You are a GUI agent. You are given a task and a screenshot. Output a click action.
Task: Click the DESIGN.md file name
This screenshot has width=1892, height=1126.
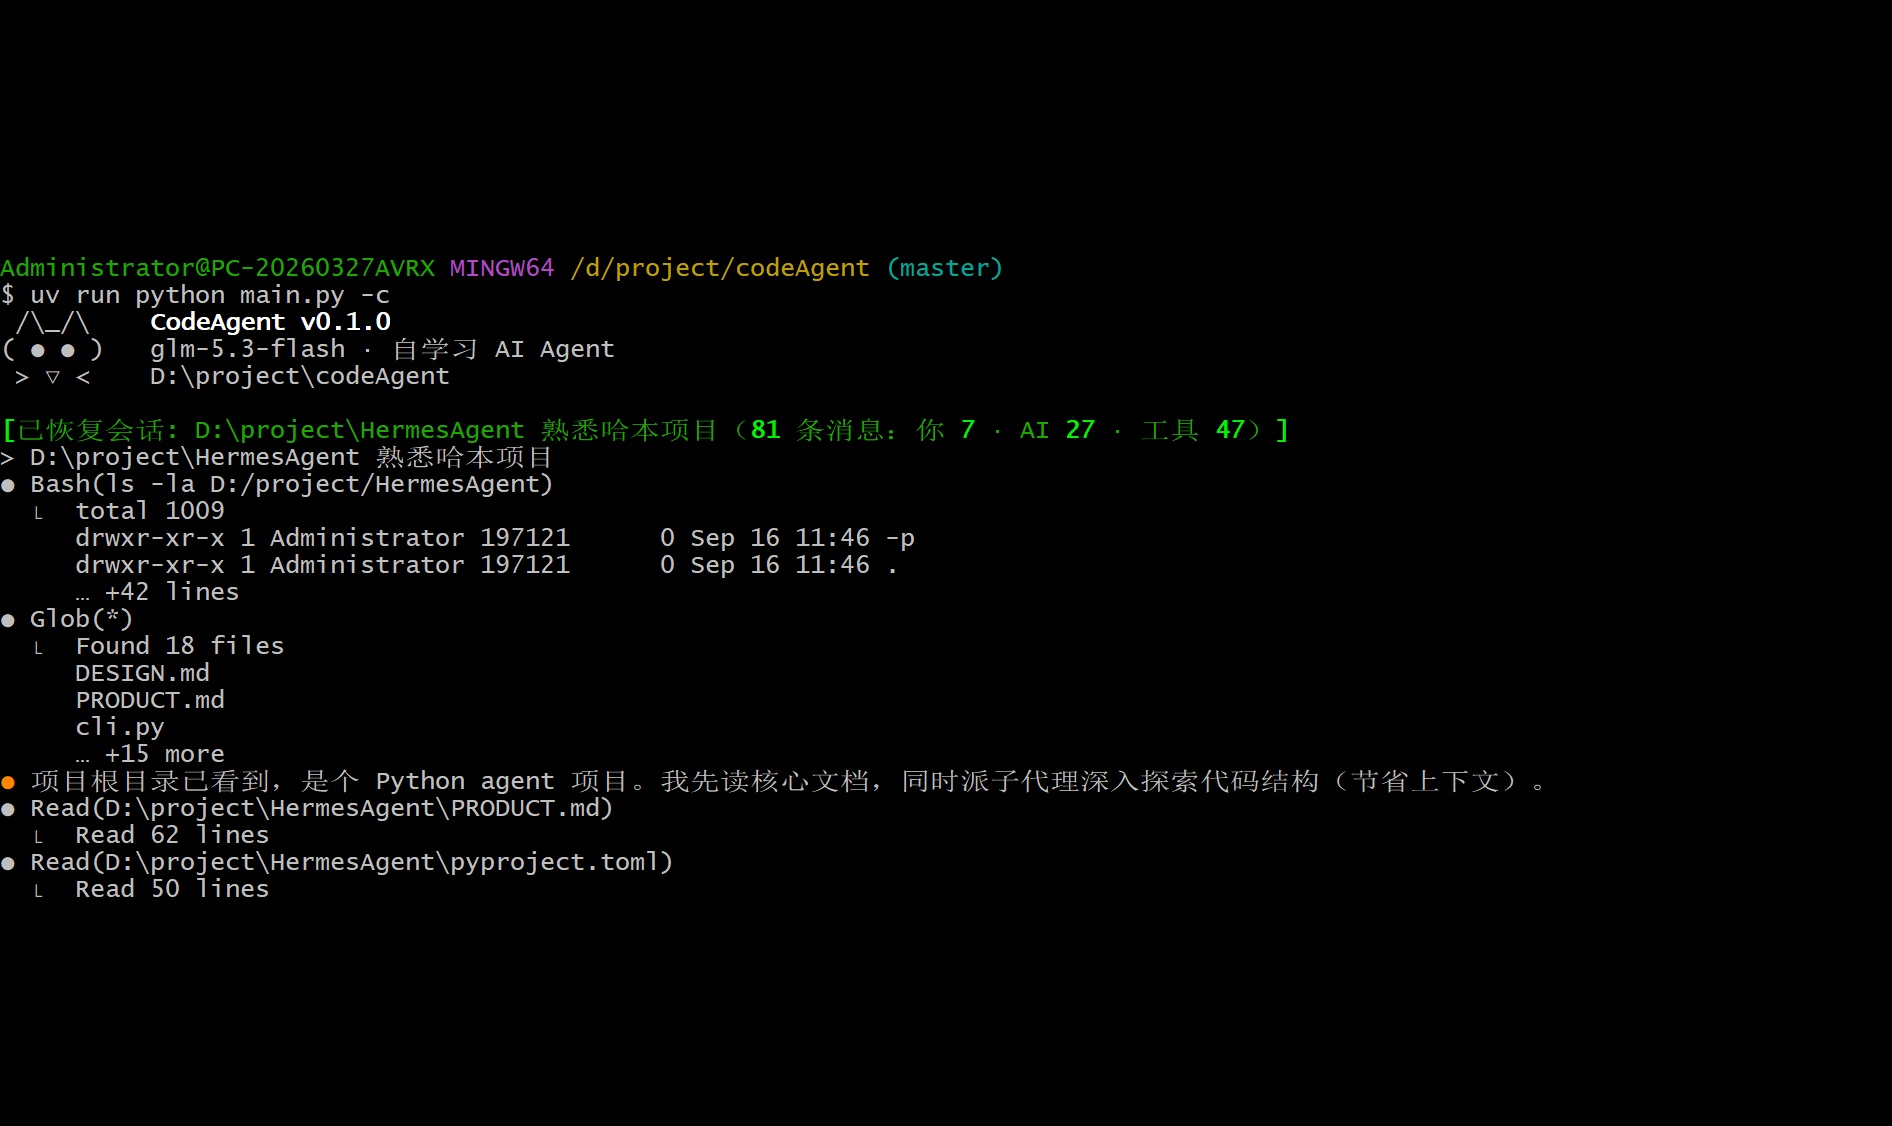[143, 673]
